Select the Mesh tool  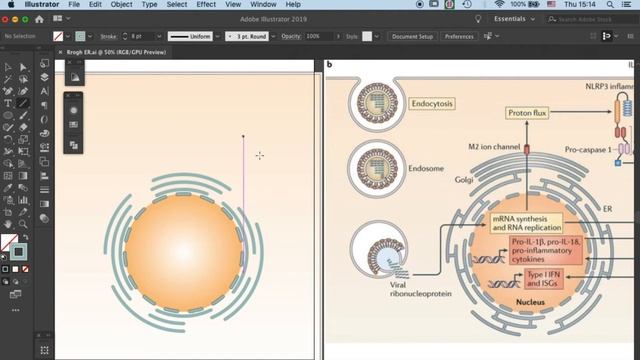[8, 176]
